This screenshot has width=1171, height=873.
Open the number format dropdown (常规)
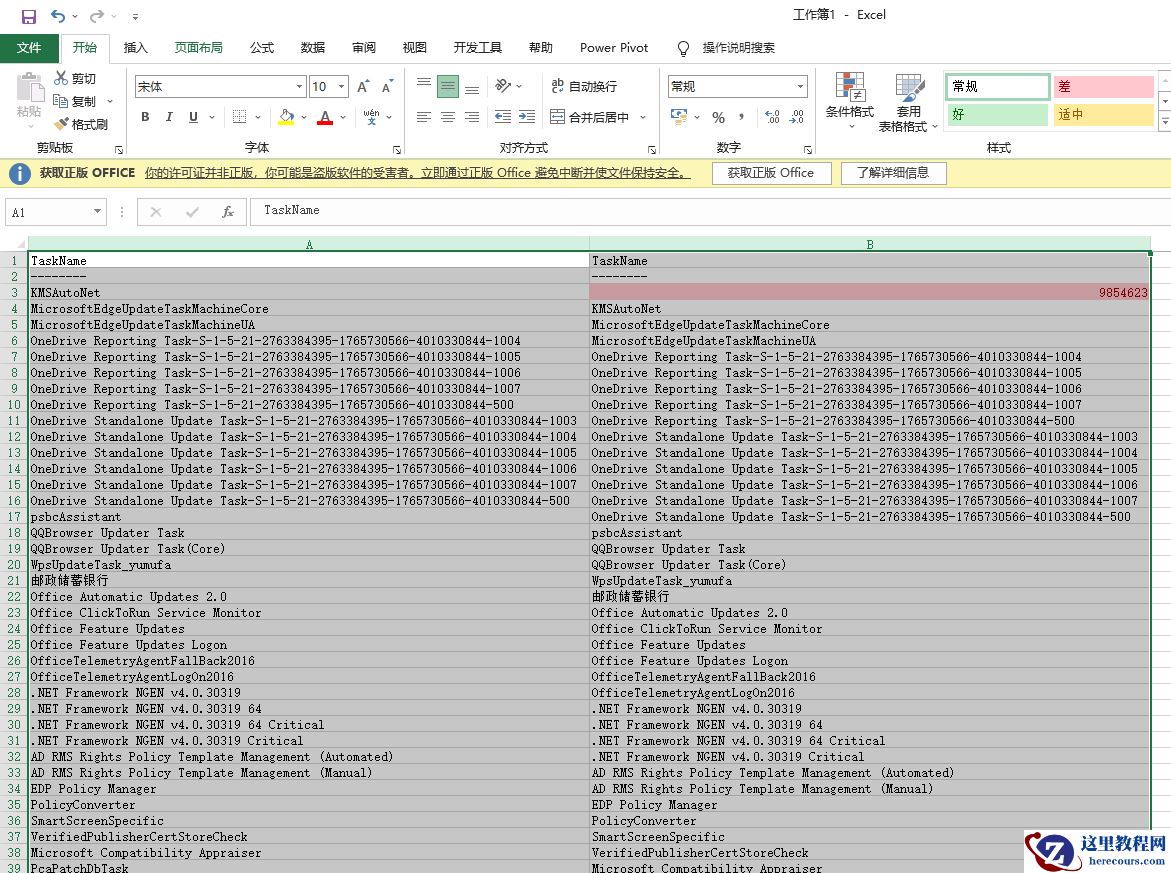[x=800, y=87]
